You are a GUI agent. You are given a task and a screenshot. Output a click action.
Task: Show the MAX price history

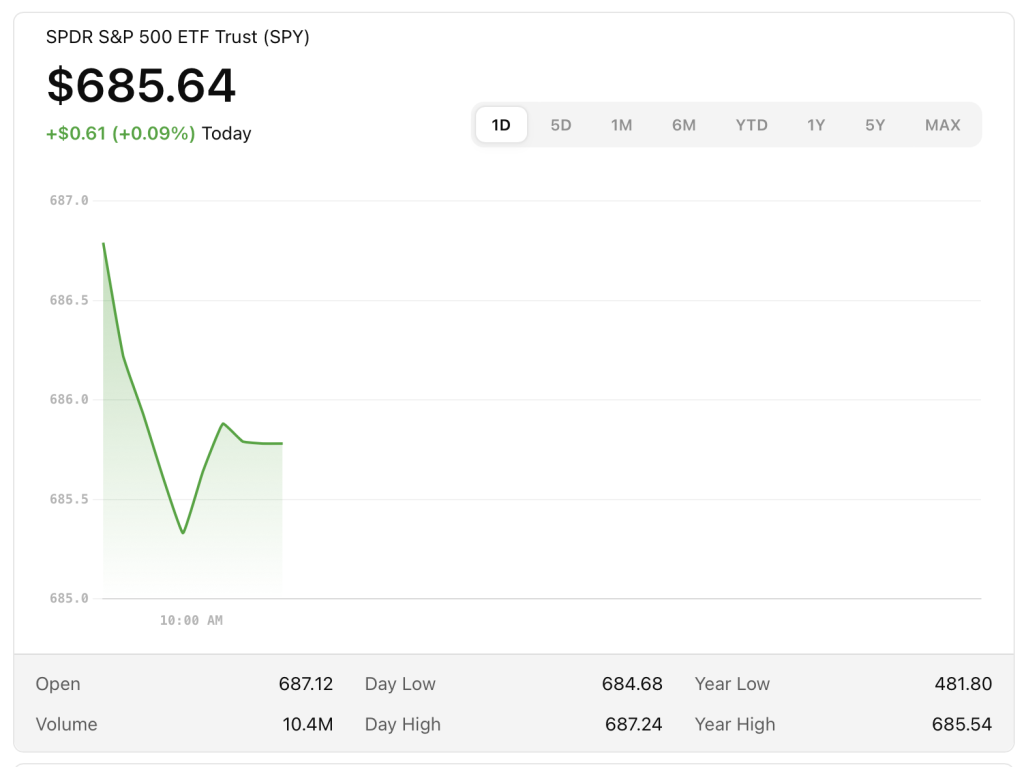point(942,125)
